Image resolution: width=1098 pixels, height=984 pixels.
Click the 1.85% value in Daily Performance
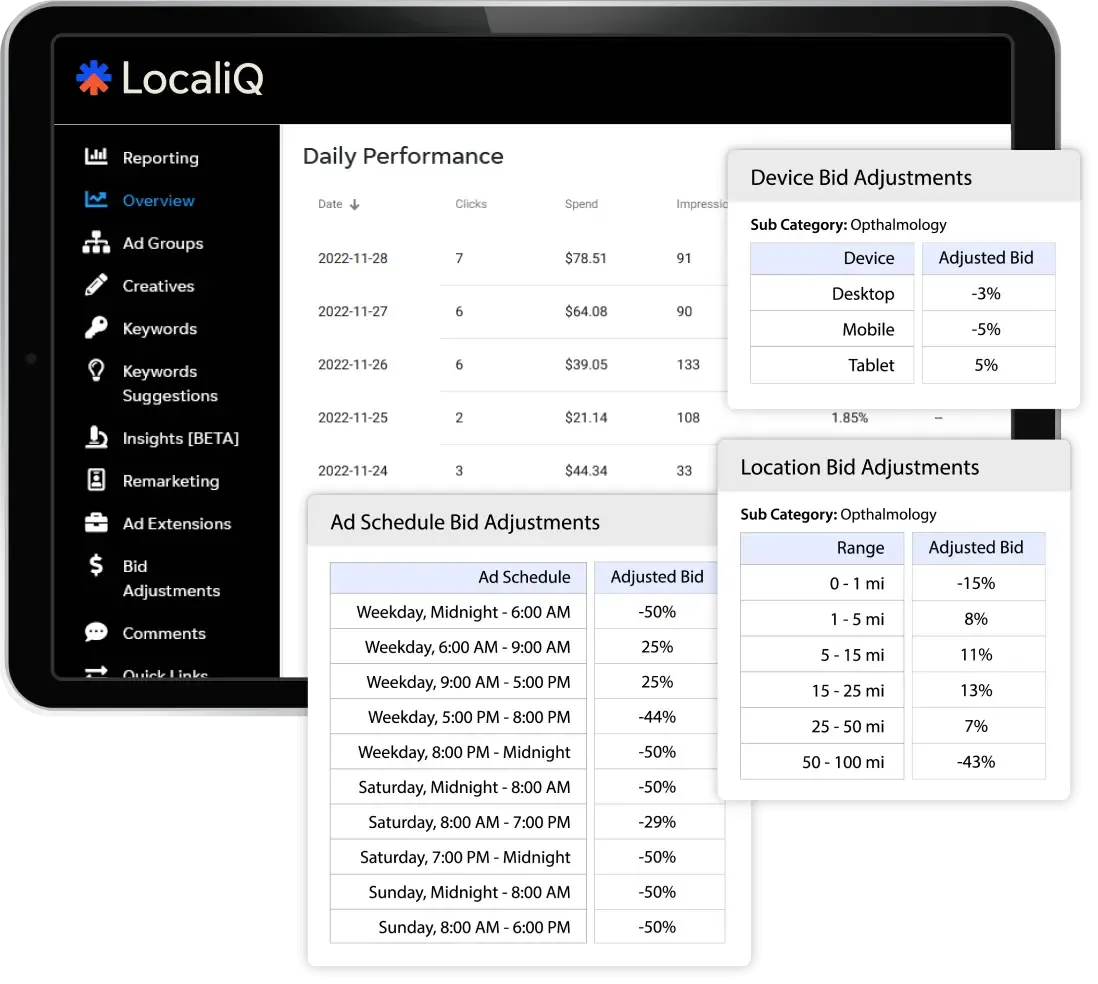[x=849, y=417]
